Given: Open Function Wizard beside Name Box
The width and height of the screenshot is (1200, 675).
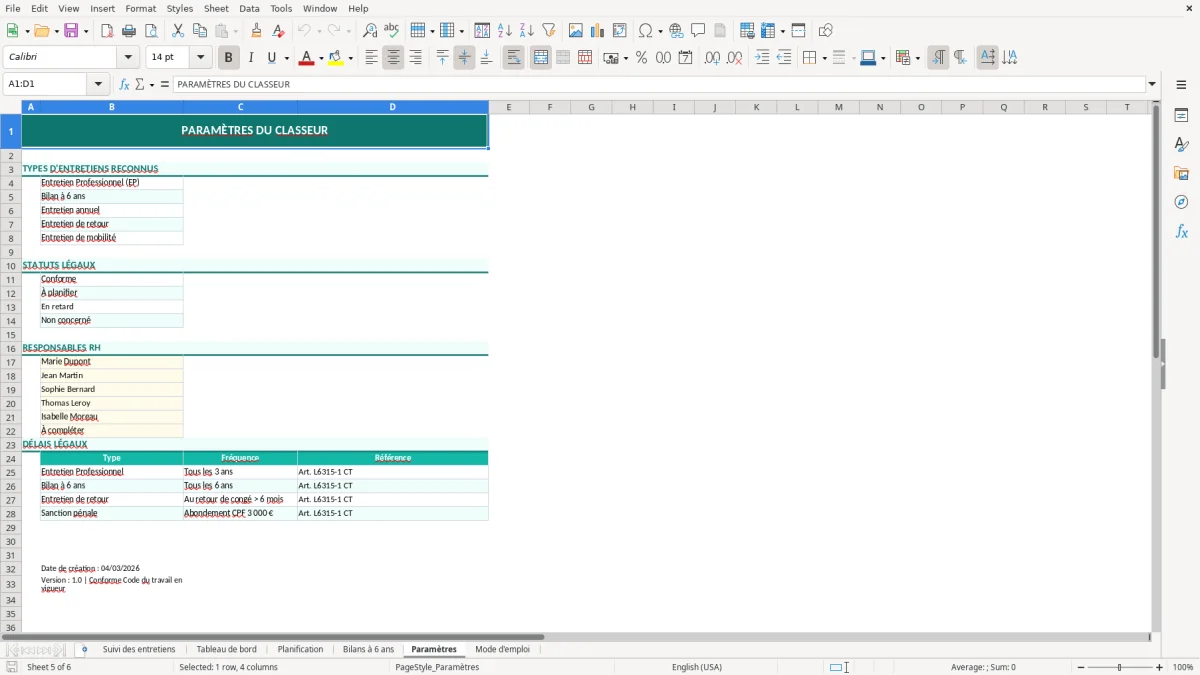Looking at the screenshot, I should click(125, 84).
